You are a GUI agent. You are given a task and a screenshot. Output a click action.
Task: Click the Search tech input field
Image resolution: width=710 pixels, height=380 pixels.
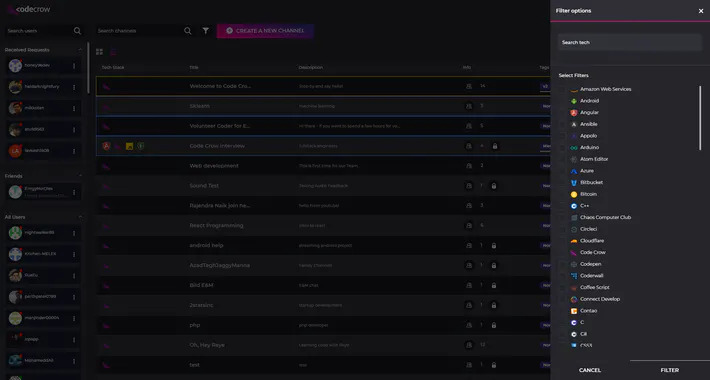[630, 43]
